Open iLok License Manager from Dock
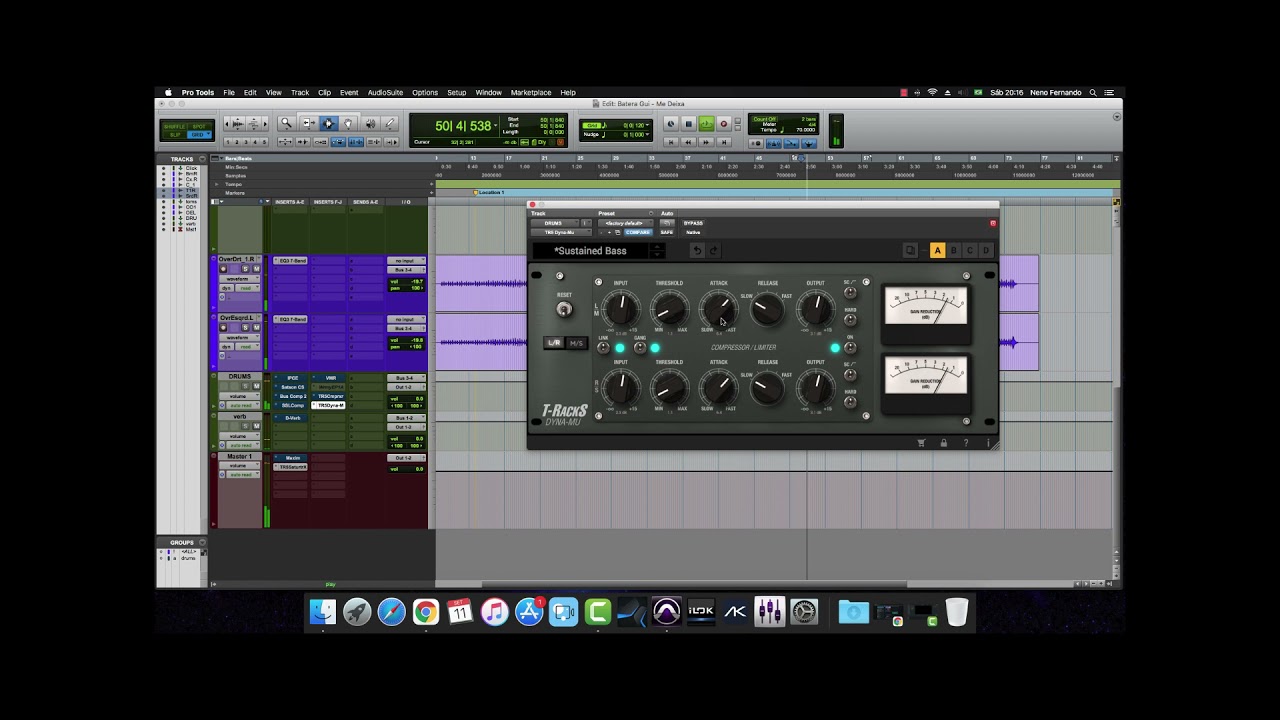1280x720 pixels. point(701,611)
